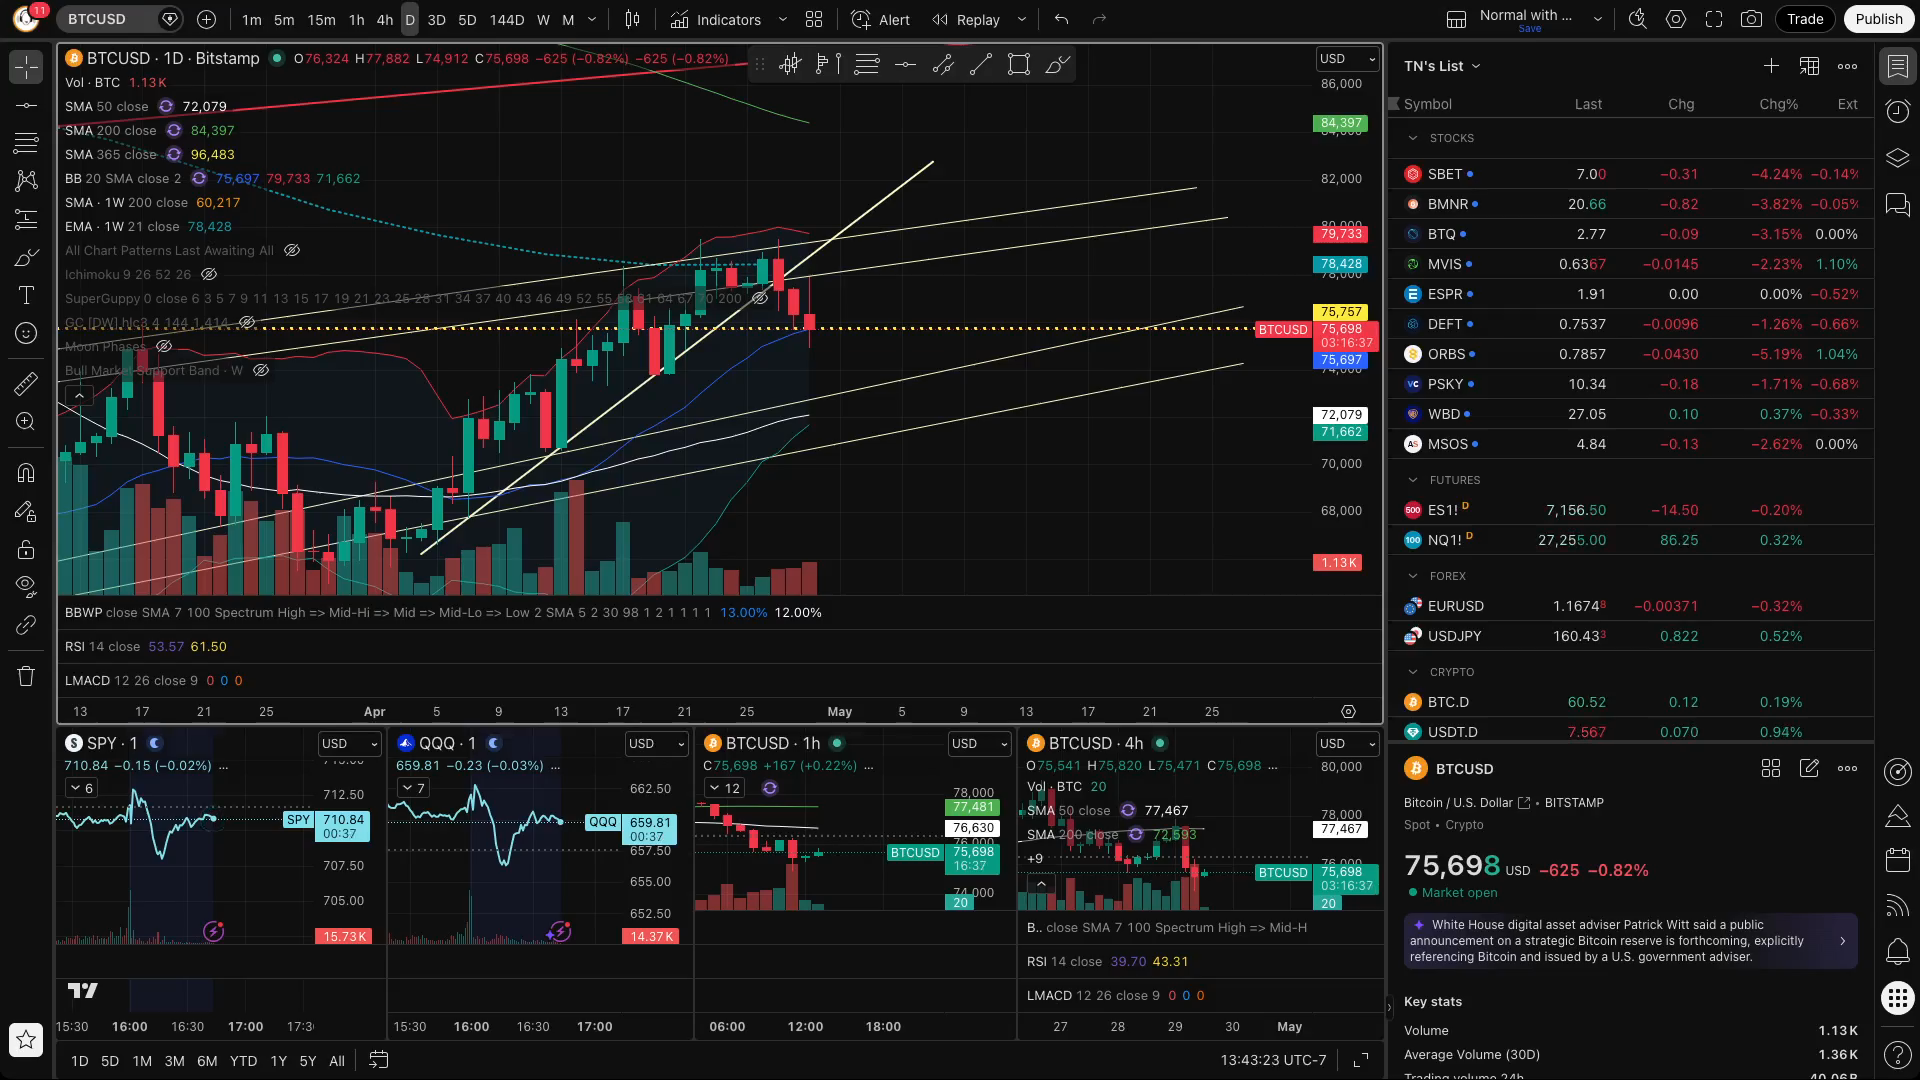Set timeframe to 144D
This screenshot has width=1920, height=1080.
pos(507,19)
